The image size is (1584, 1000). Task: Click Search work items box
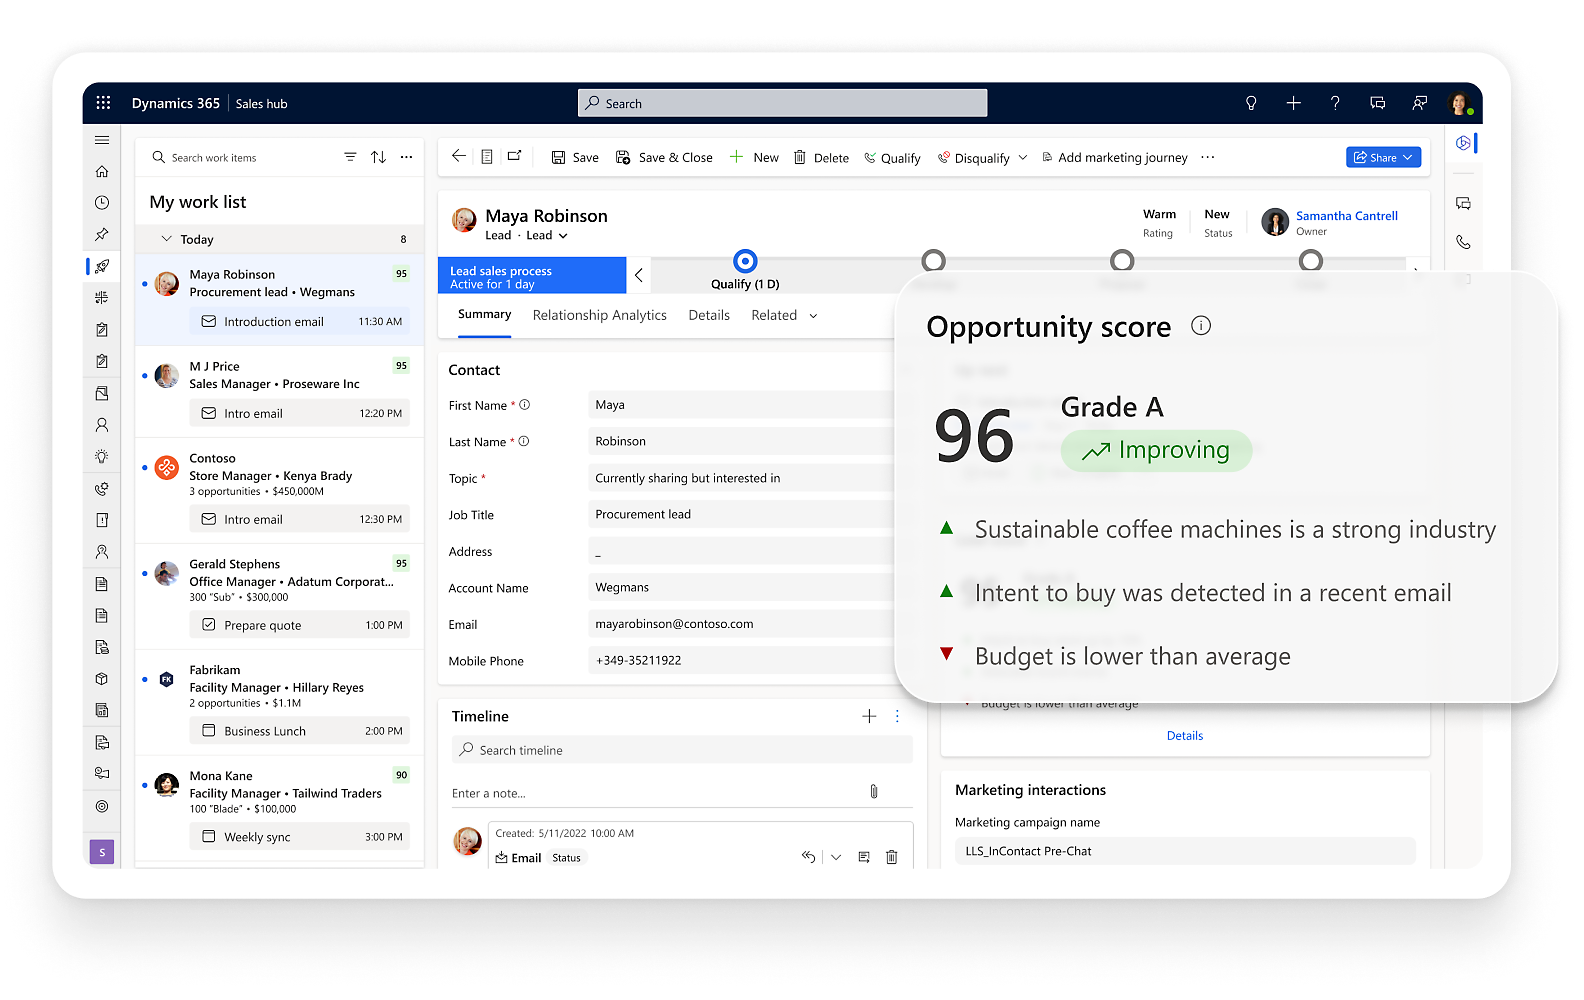(240, 158)
